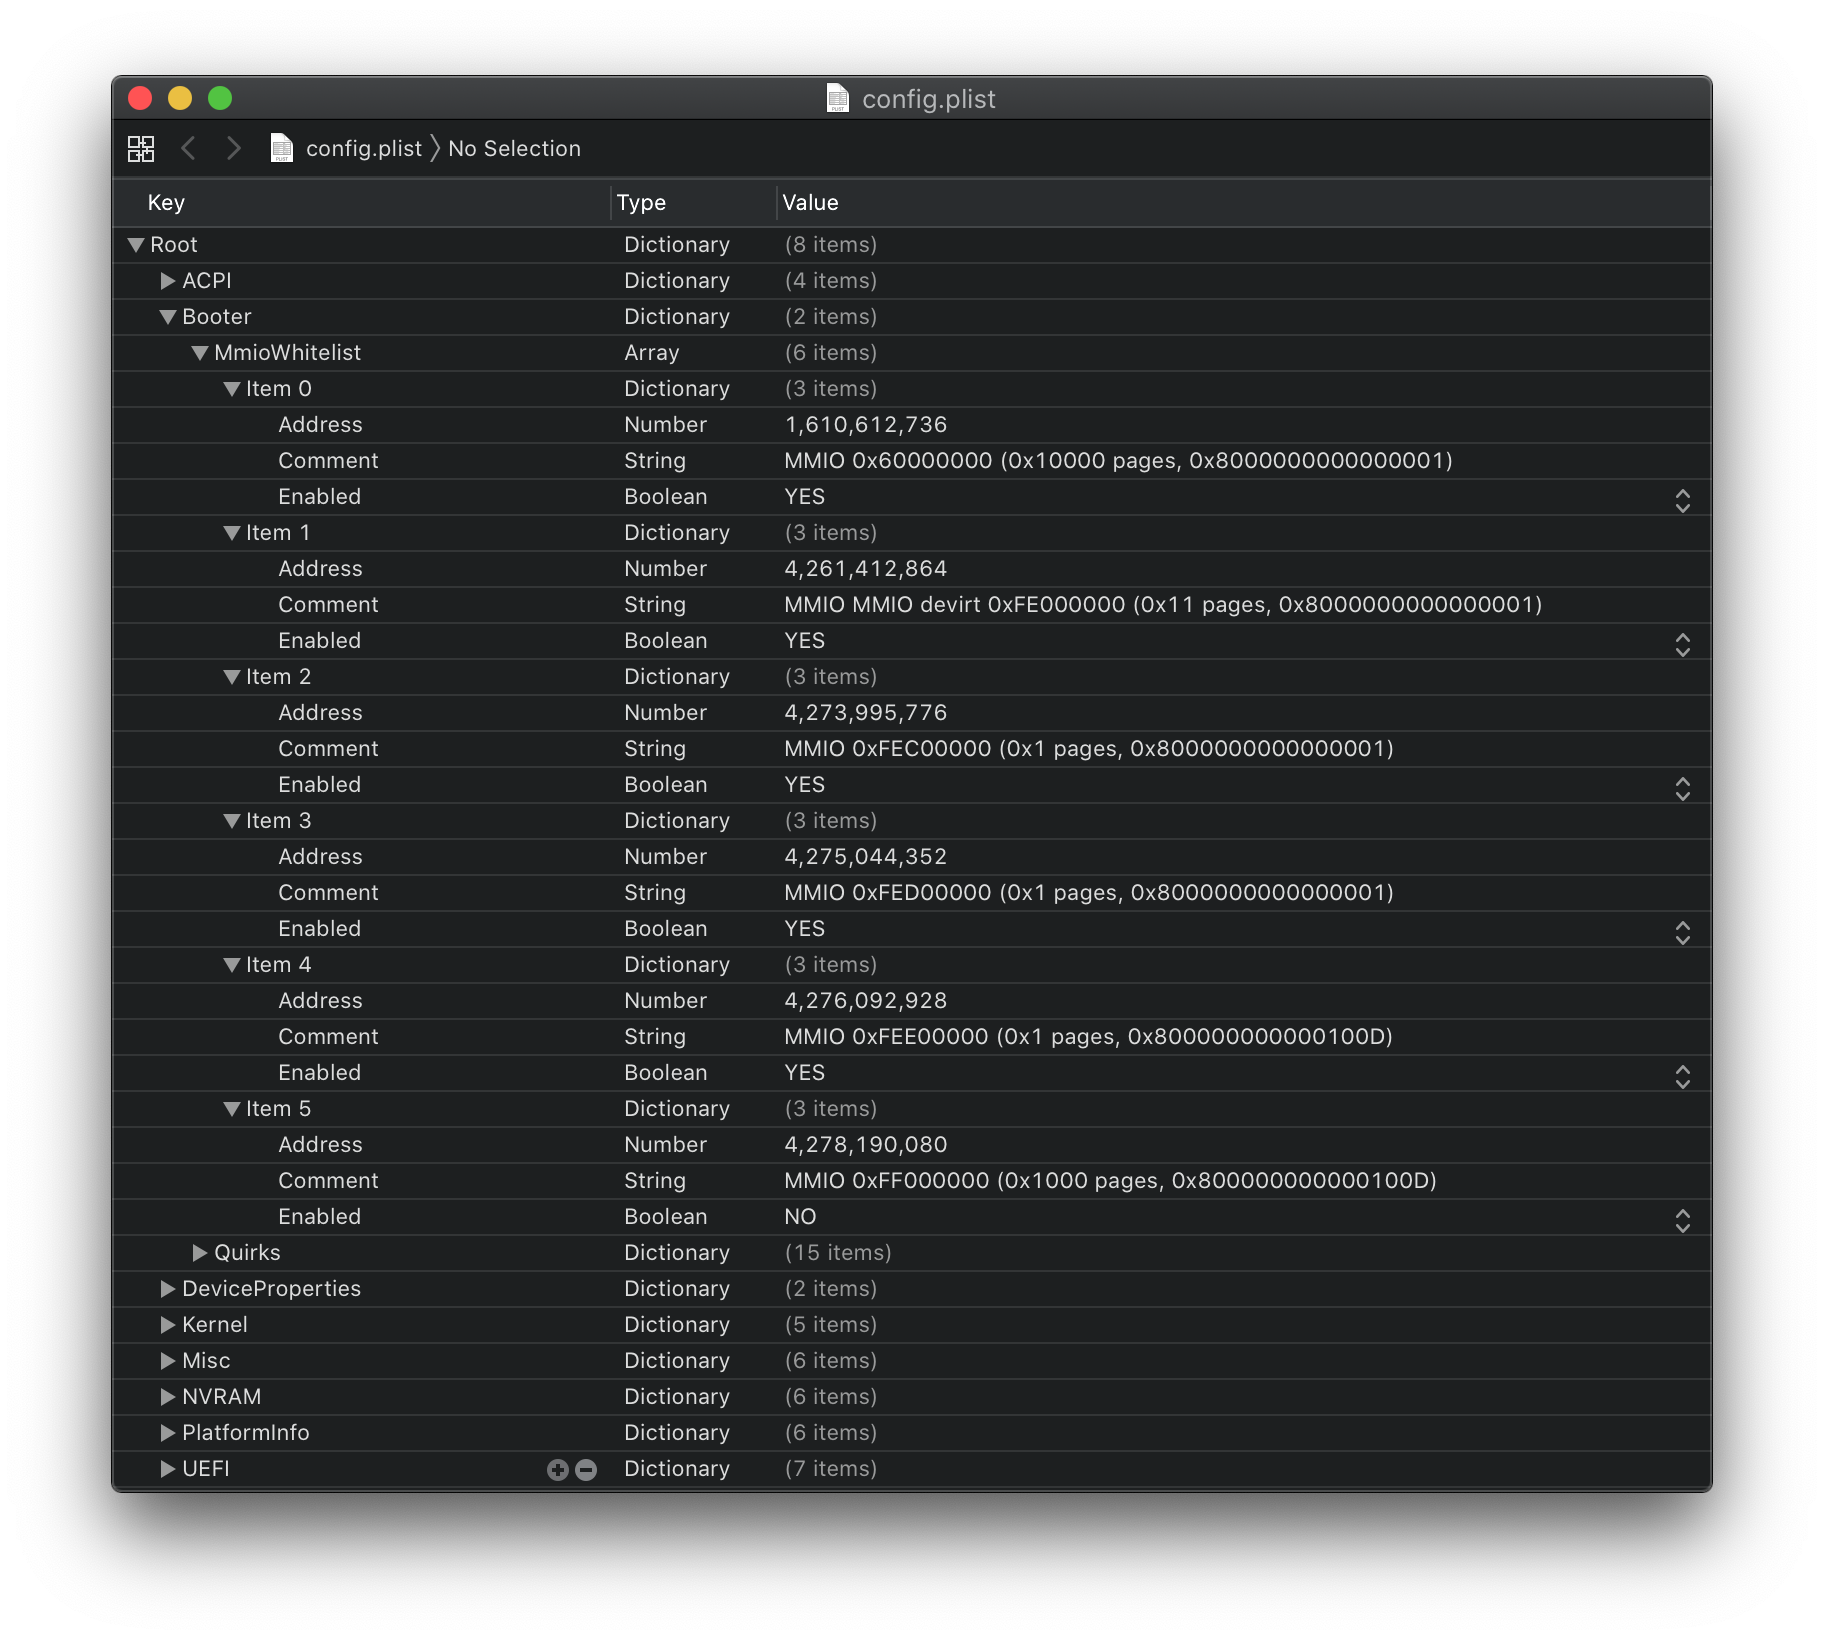Select Item 1 Address value 4,261,412,864

[865, 569]
